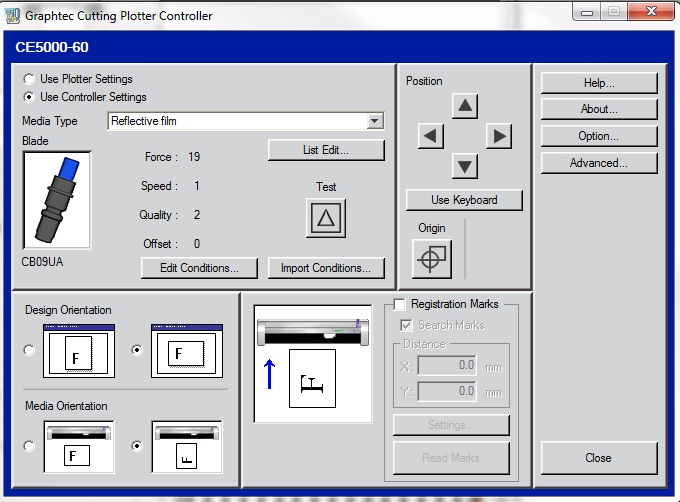This screenshot has height=502, width=680.
Task: Click the plotter feed preview image
Action: [x=313, y=364]
